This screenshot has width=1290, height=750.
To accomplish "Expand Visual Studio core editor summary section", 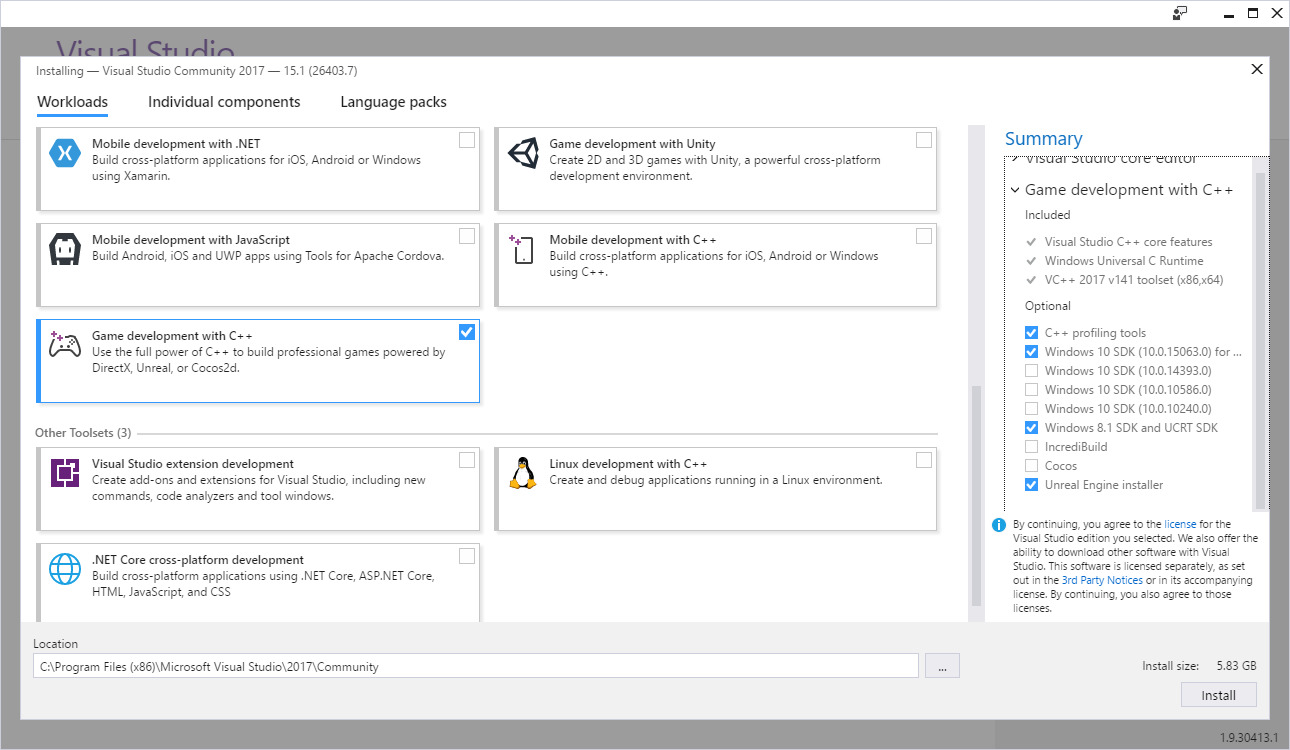I will click(x=1015, y=159).
